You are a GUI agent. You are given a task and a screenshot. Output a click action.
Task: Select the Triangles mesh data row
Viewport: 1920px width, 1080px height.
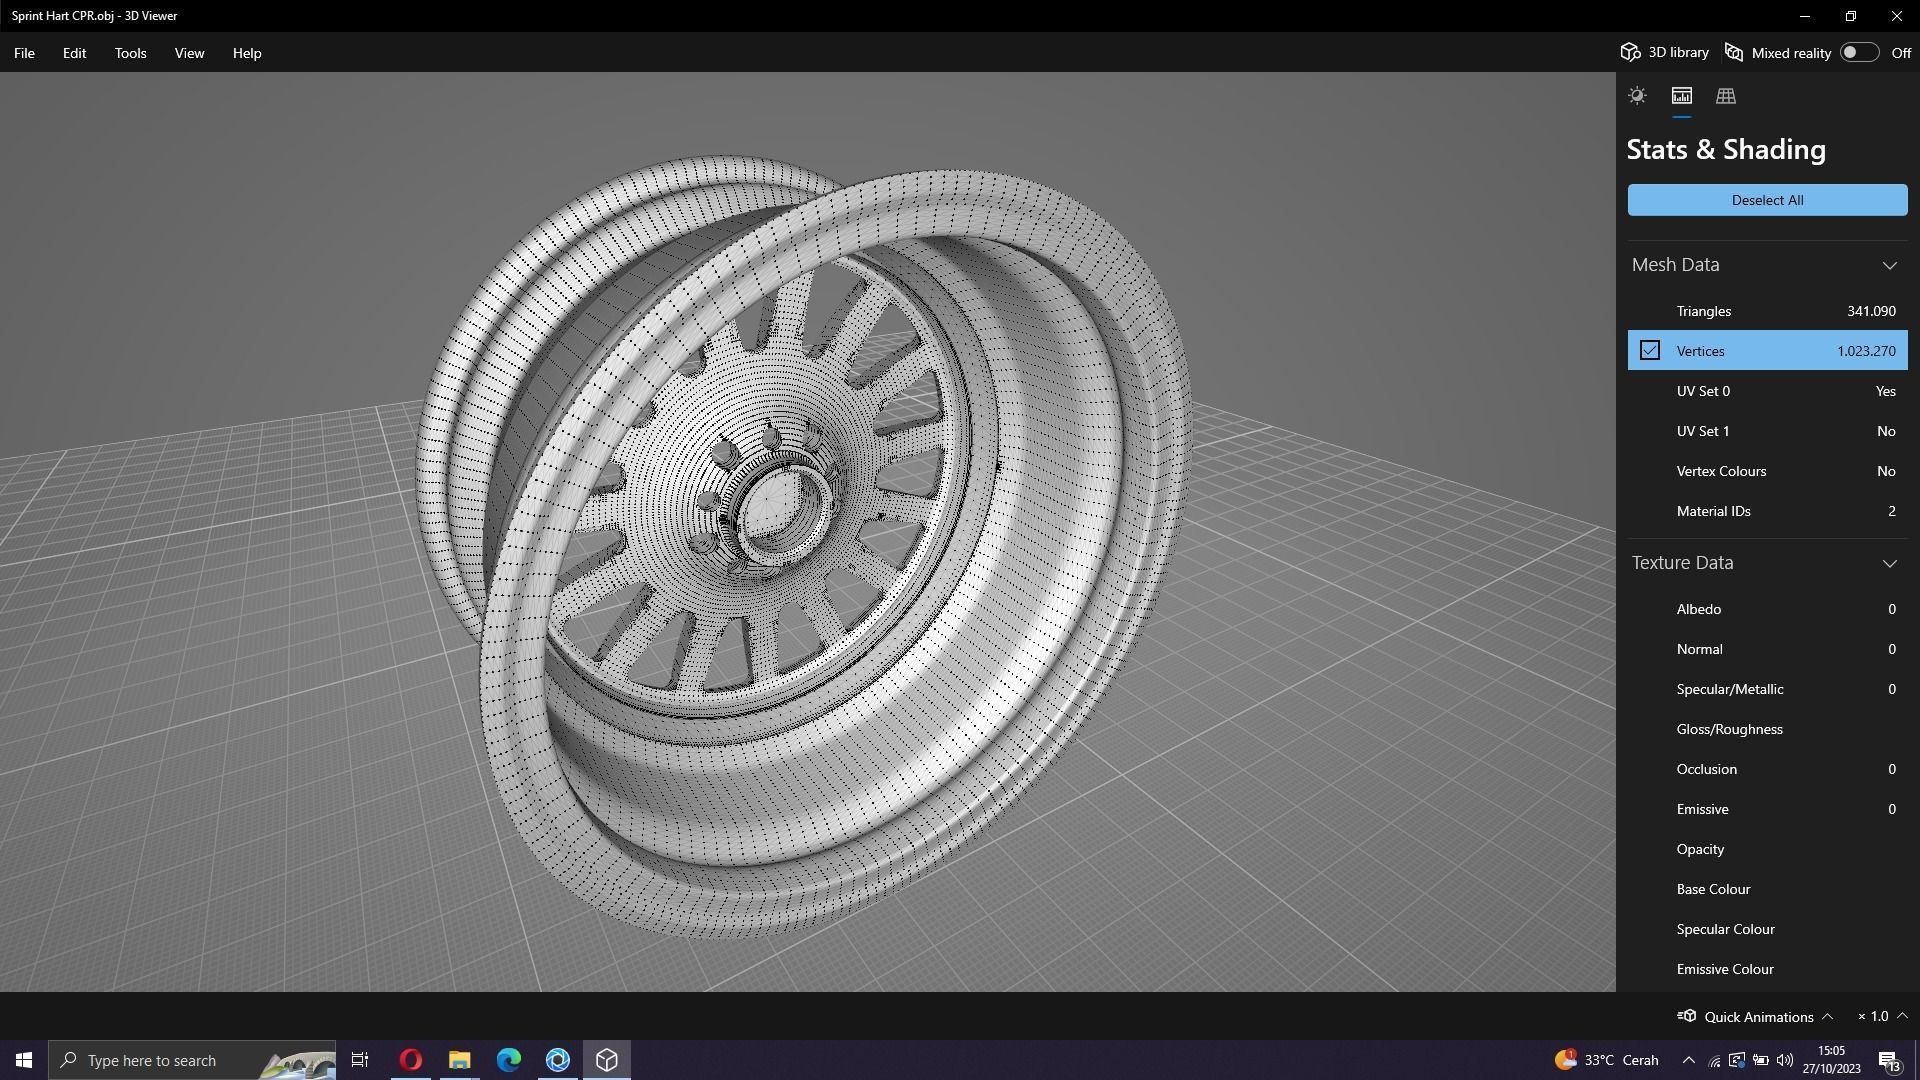coord(1767,311)
